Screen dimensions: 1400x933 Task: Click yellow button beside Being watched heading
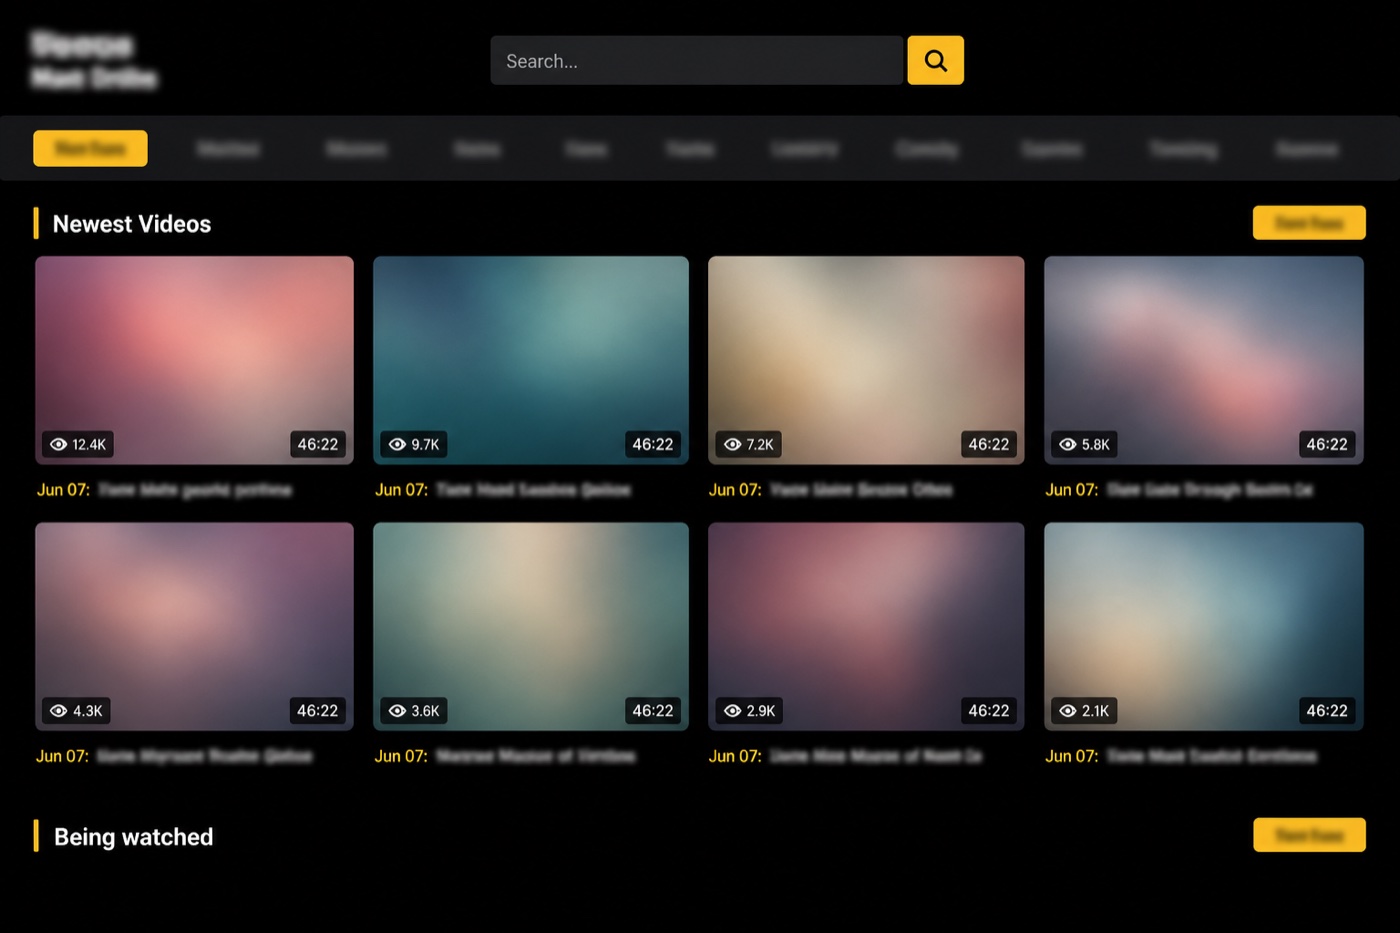point(1309,835)
